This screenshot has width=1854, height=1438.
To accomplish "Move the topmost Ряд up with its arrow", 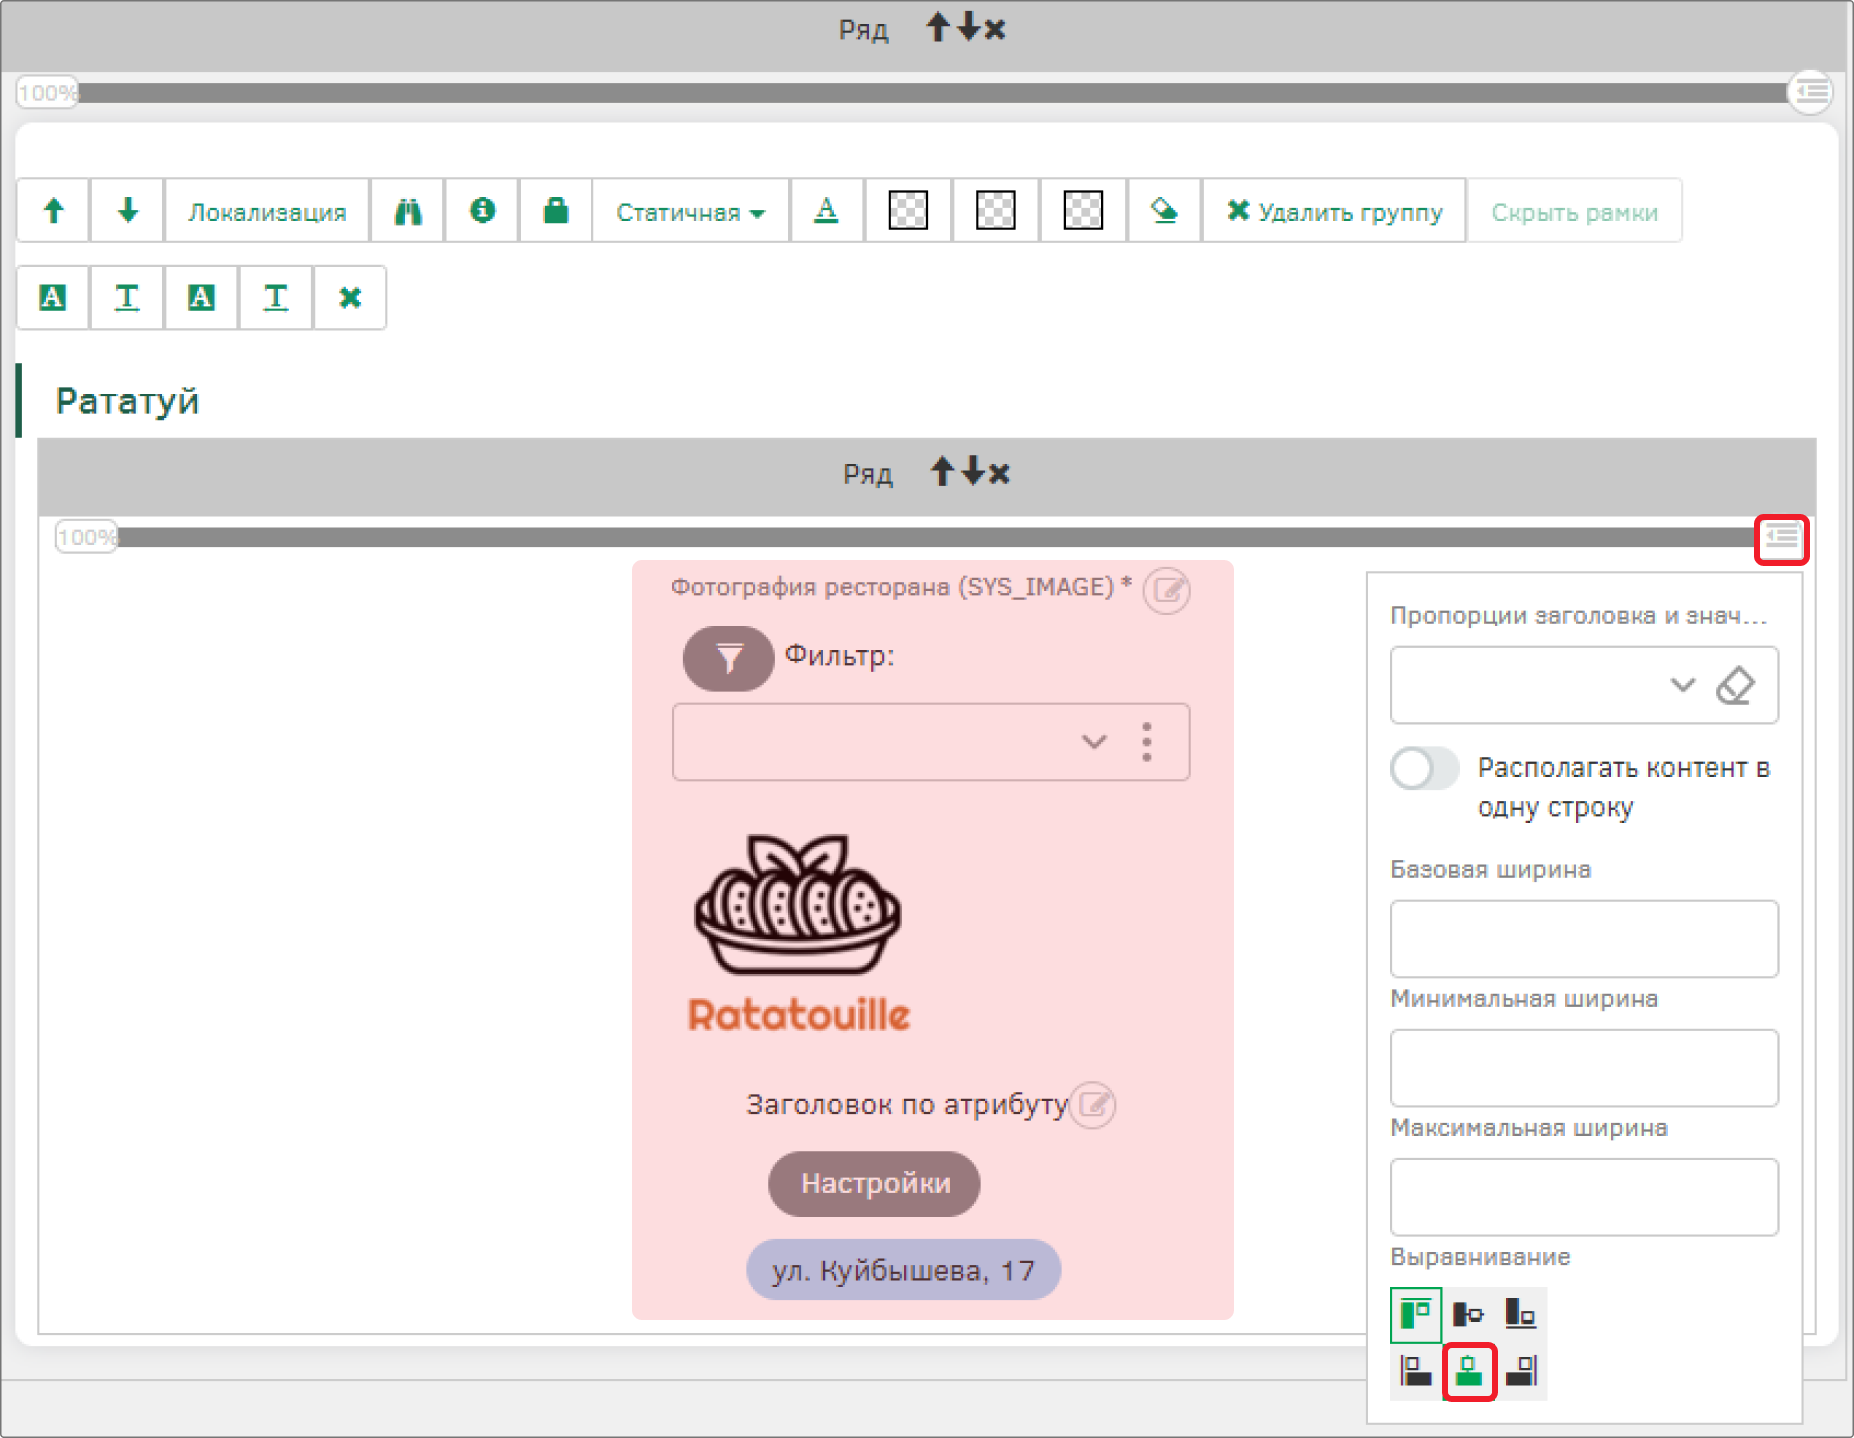I will (937, 27).
